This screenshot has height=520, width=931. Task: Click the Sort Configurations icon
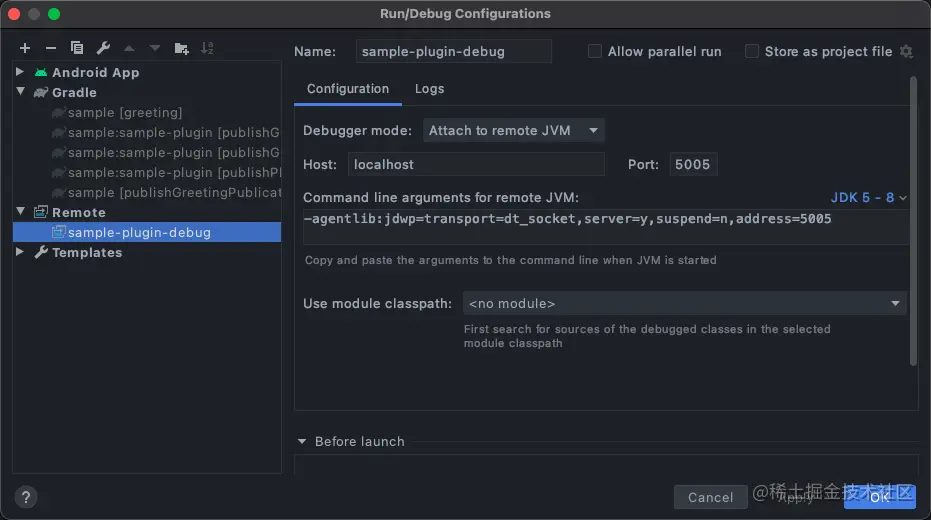[x=207, y=48]
